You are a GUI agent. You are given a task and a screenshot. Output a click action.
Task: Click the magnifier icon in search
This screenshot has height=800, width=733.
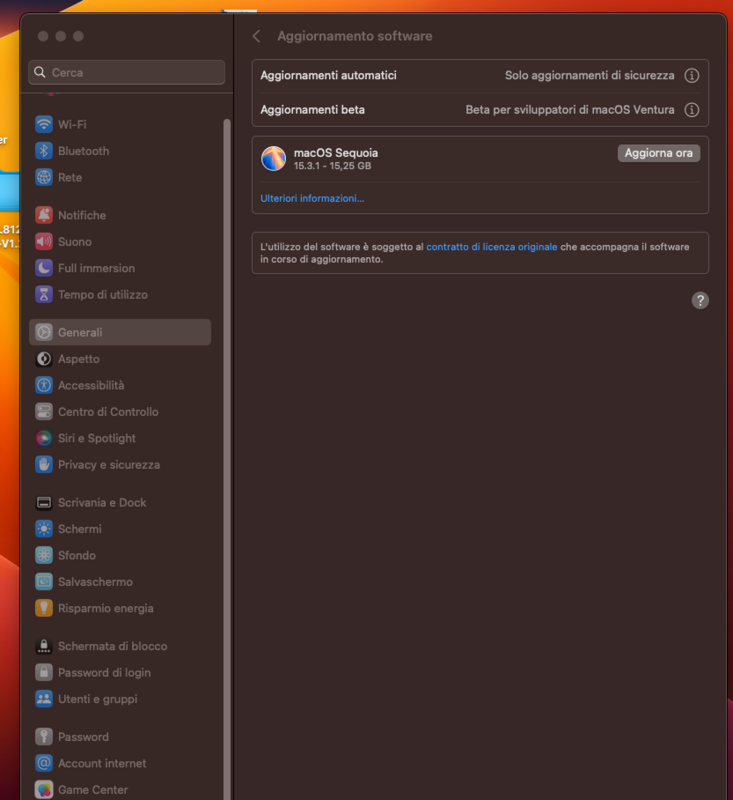click(x=40, y=72)
